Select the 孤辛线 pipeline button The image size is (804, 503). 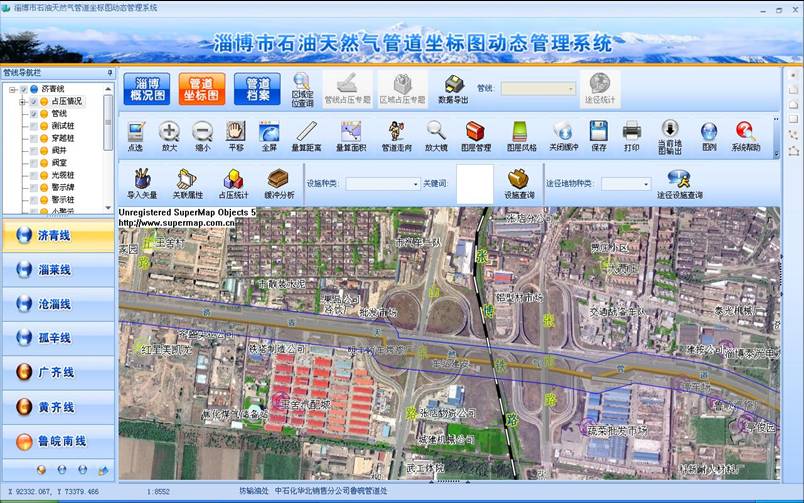click(x=58, y=338)
